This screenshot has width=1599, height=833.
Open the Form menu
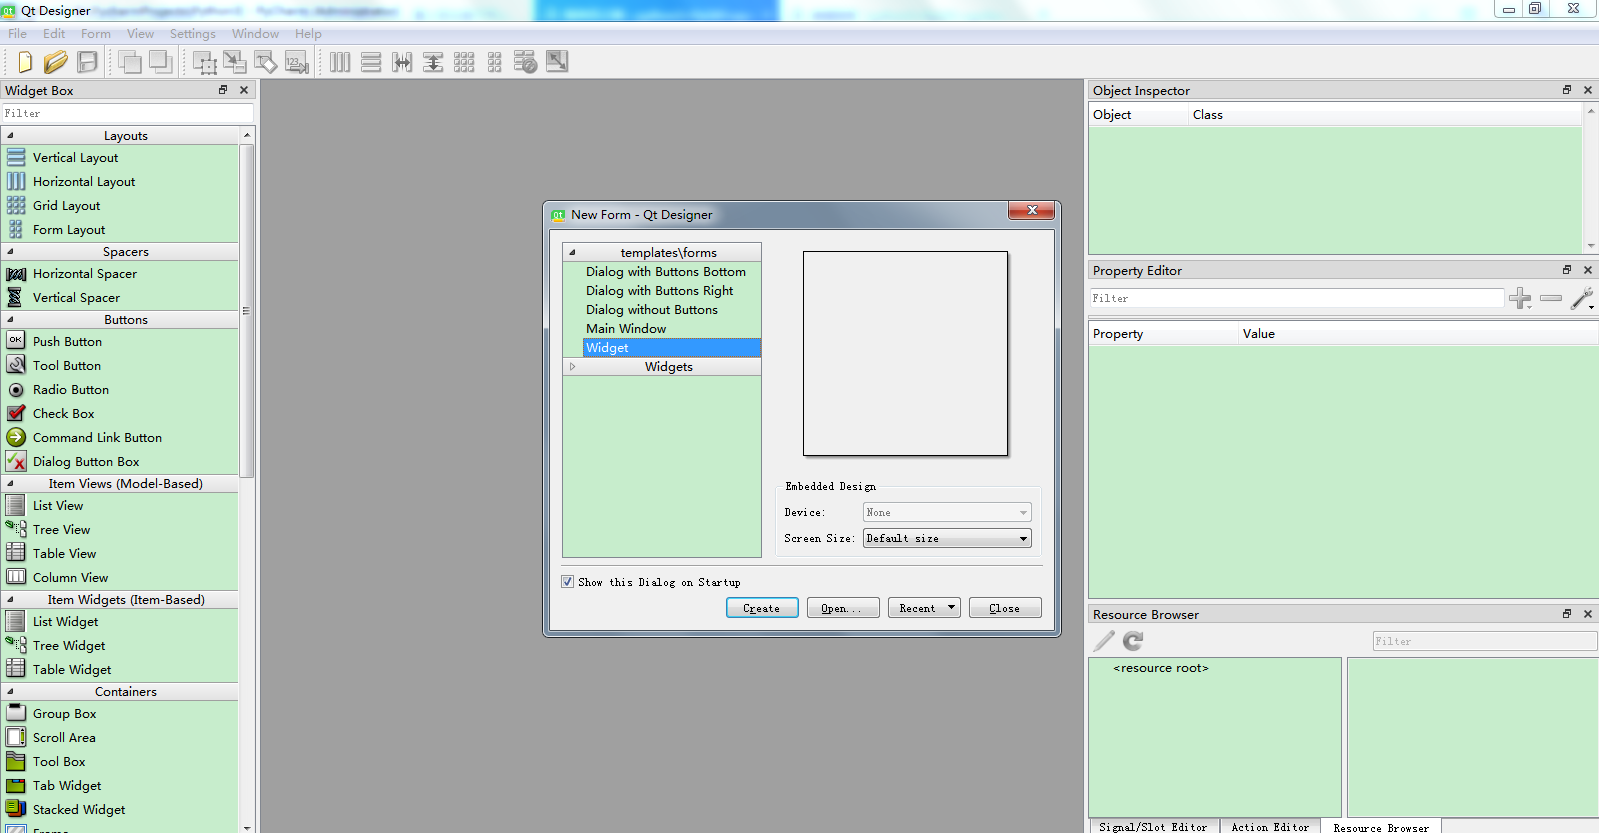click(96, 34)
